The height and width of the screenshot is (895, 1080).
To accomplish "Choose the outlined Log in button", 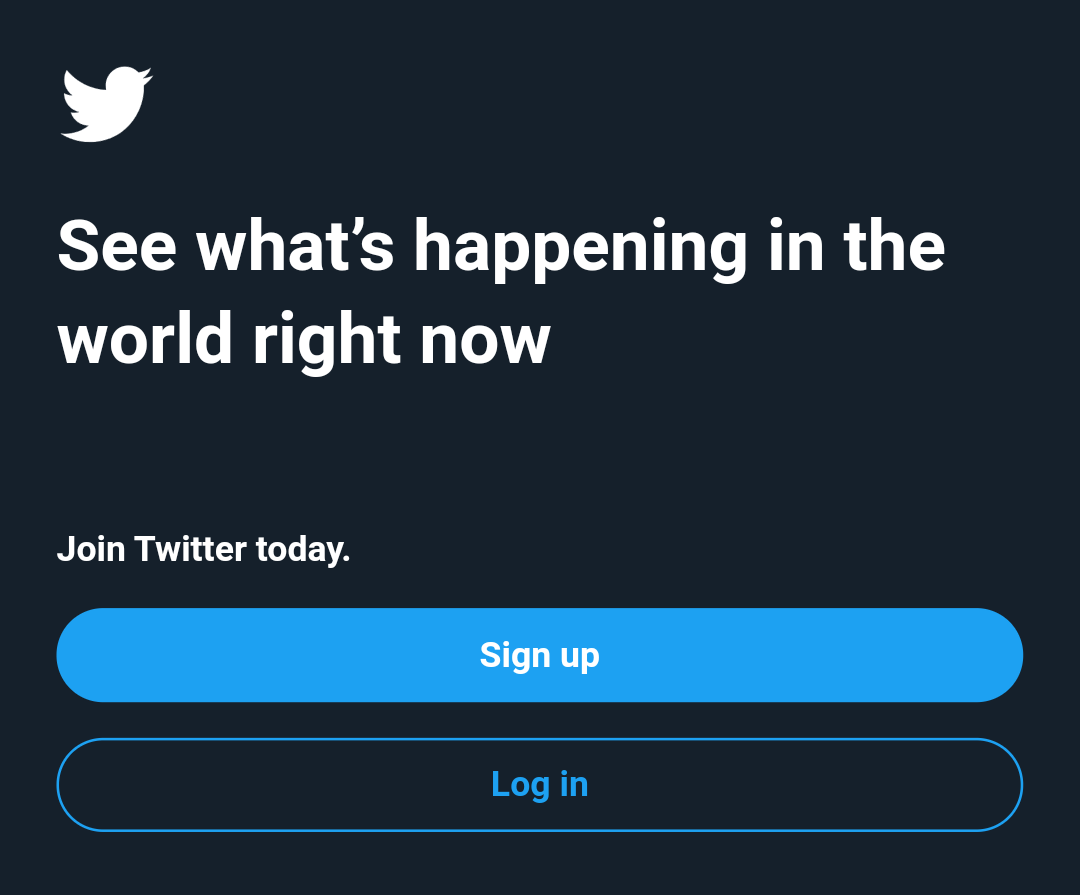I will pyautogui.click(x=539, y=785).
